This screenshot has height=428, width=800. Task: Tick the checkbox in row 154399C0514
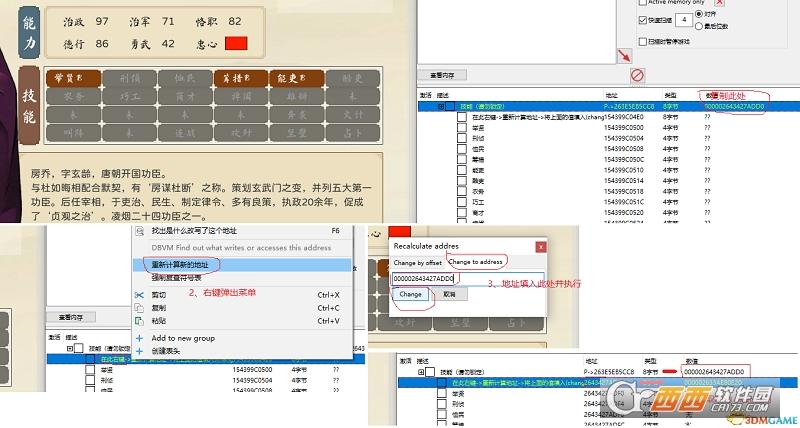462,181
